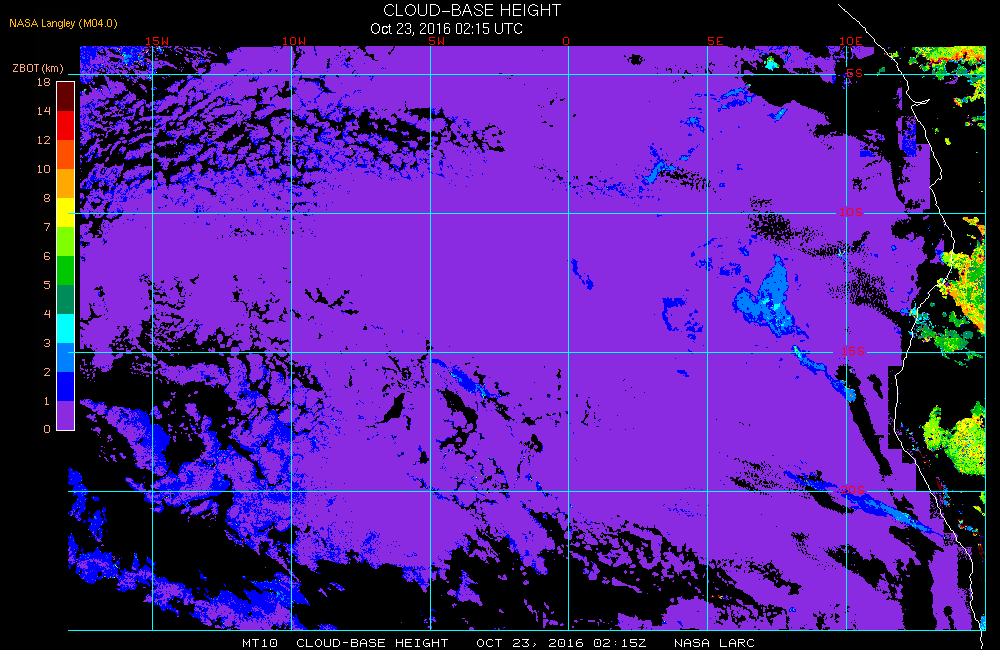The height and width of the screenshot is (650, 1000).
Task: Select the red 12–14 km legend swatch
Action: tap(66, 126)
